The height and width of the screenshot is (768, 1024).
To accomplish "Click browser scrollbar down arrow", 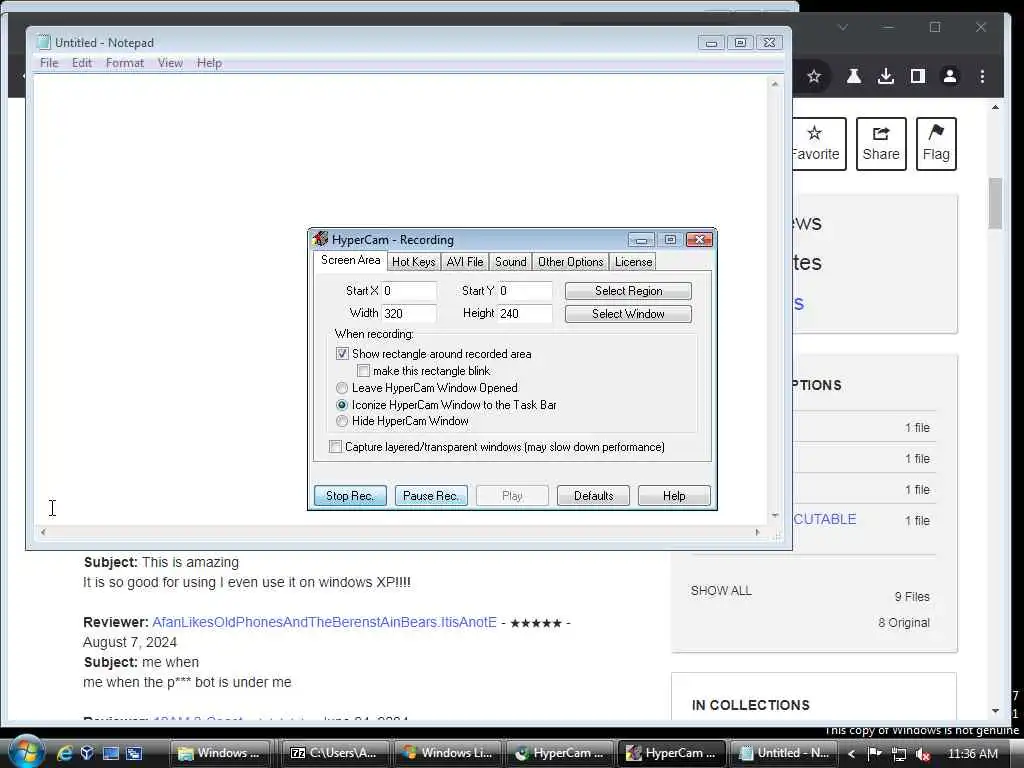I will (x=995, y=711).
